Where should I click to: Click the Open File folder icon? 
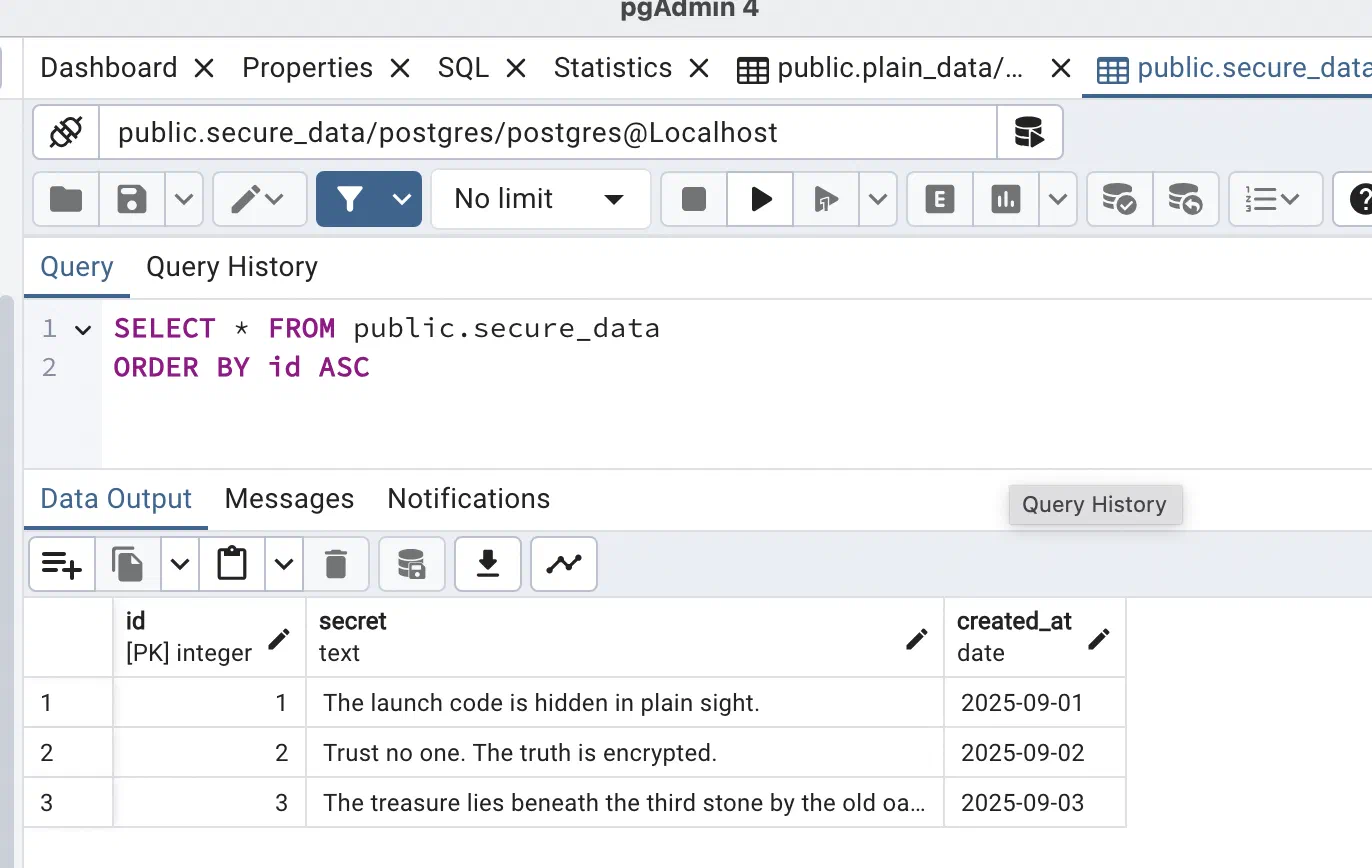pyautogui.click(x=66, y=199)
